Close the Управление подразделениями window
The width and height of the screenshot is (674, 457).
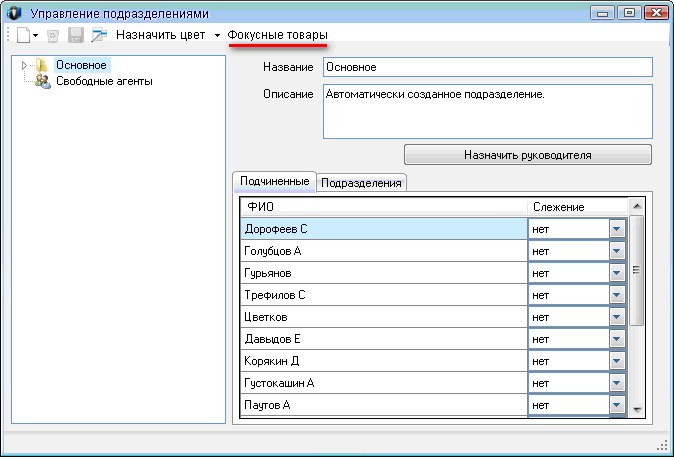point(656,12)
